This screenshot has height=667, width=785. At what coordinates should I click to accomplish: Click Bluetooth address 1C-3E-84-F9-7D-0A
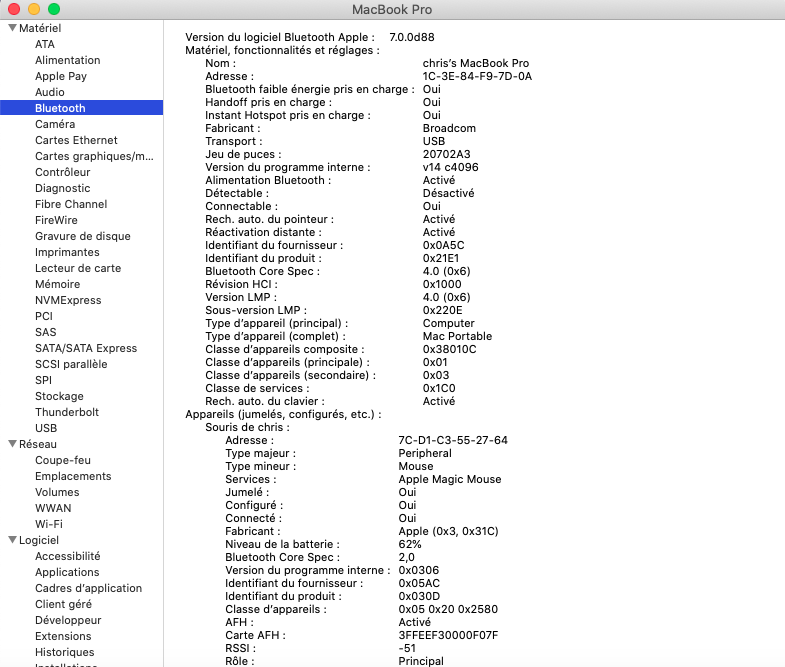point(477,76)
